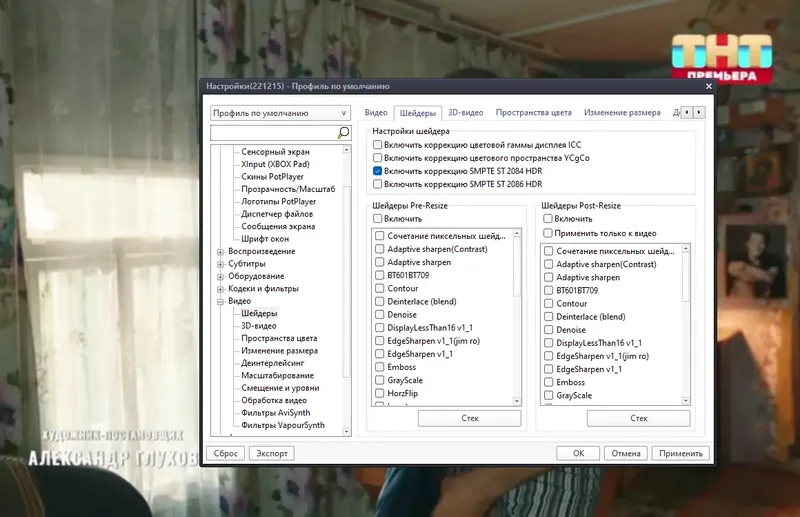Select Сообщения экрана tree item
This screenshot has height=517, width=800.
pyautogui.click(x=278, y=227)
